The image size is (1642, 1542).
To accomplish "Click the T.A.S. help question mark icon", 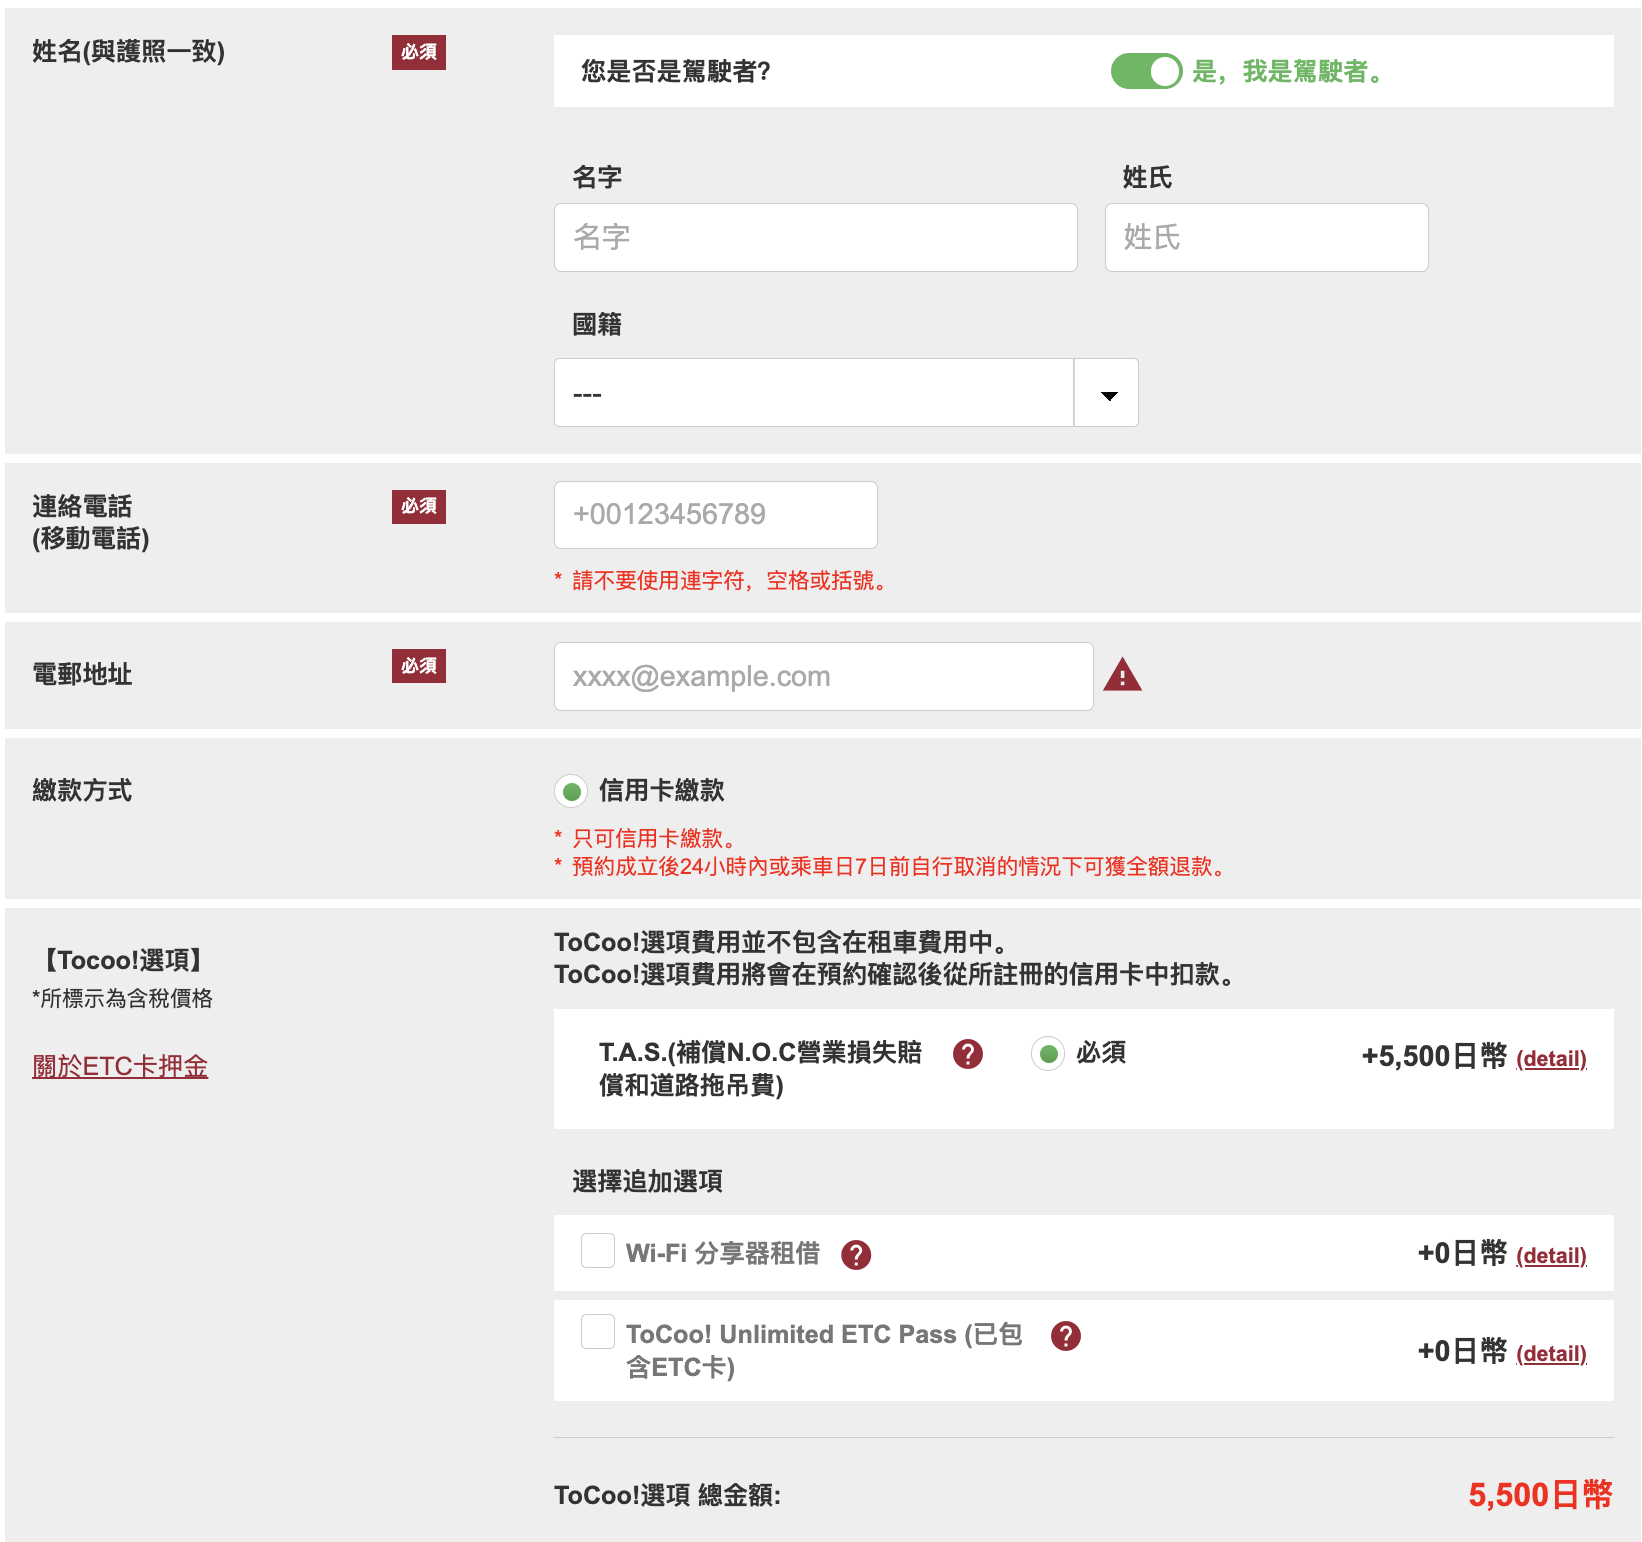I will [967, 1054].
